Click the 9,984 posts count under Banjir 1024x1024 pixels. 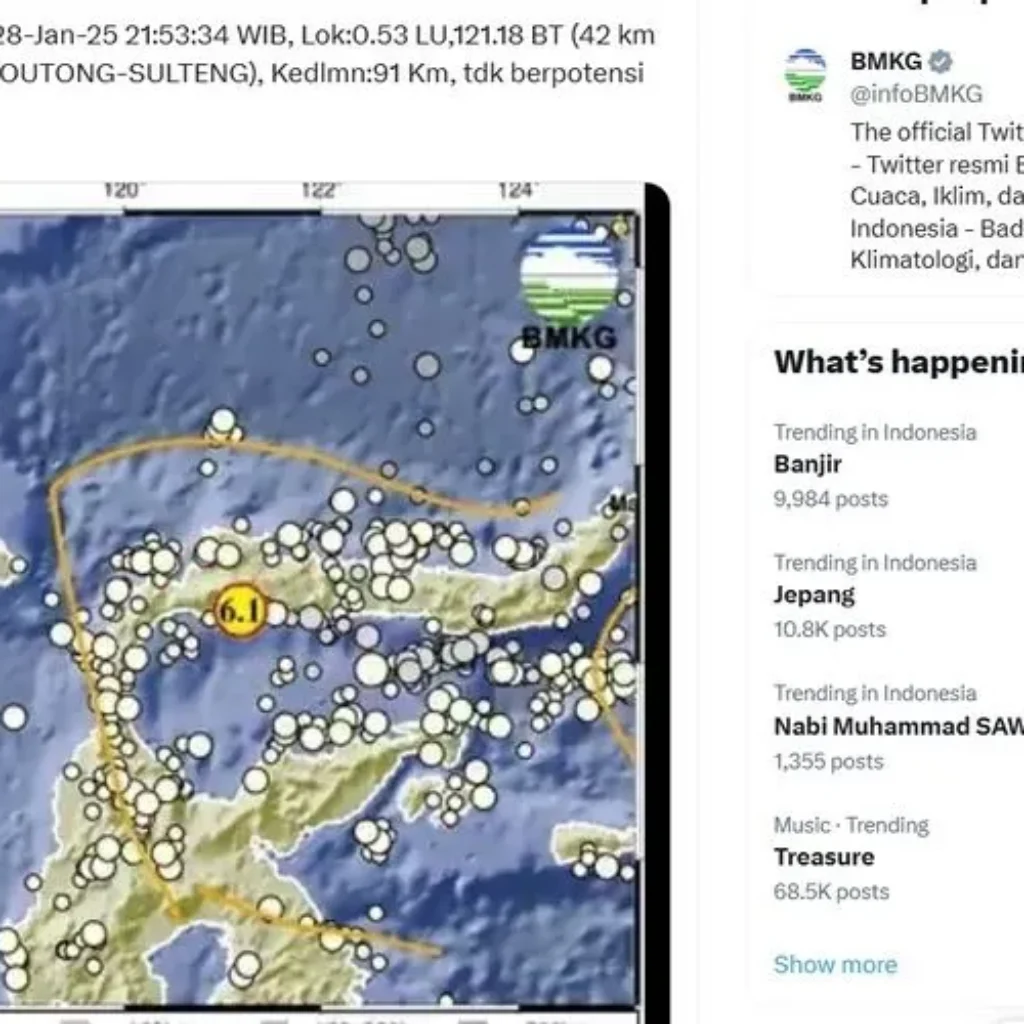pos(829,498)
